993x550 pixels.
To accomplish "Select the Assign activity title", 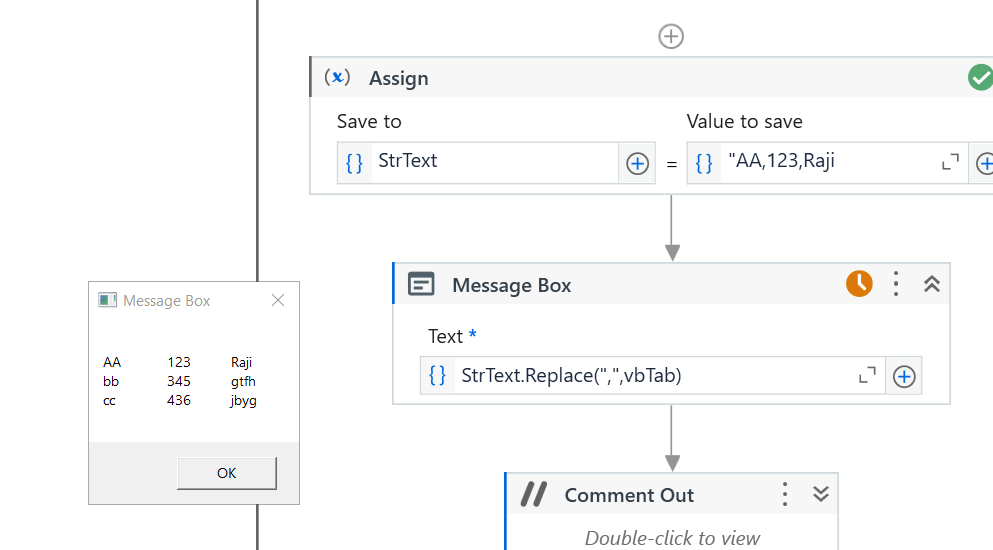I will point(398,78).
